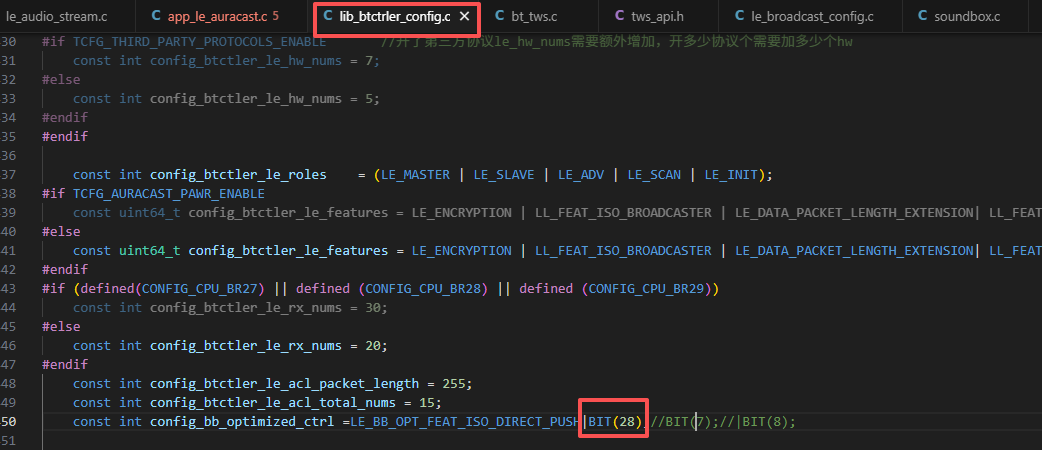Click #endif on line 35
The image size is (1042, 450).
64,136
